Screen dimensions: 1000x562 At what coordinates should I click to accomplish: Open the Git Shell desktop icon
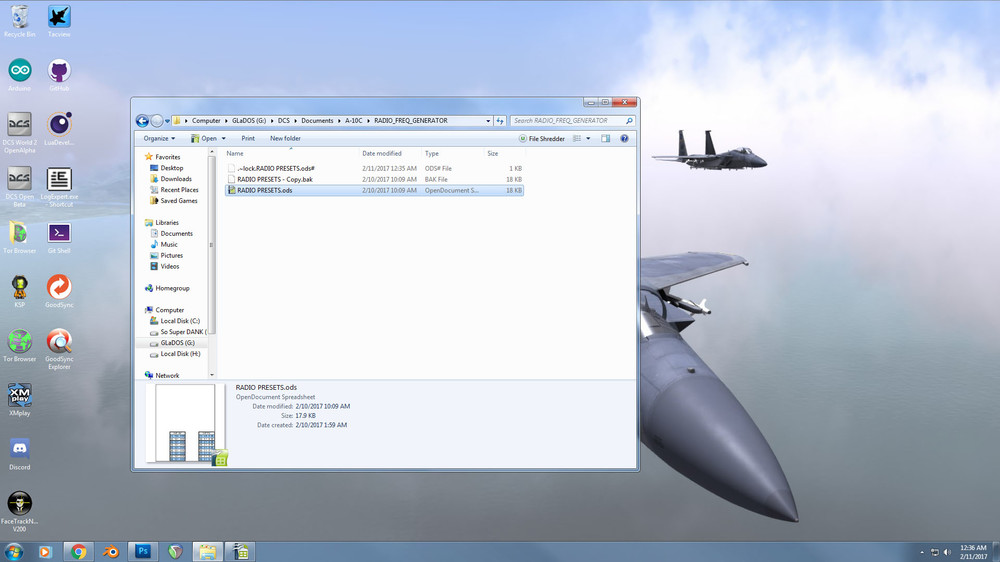click(x=59, y=238)
